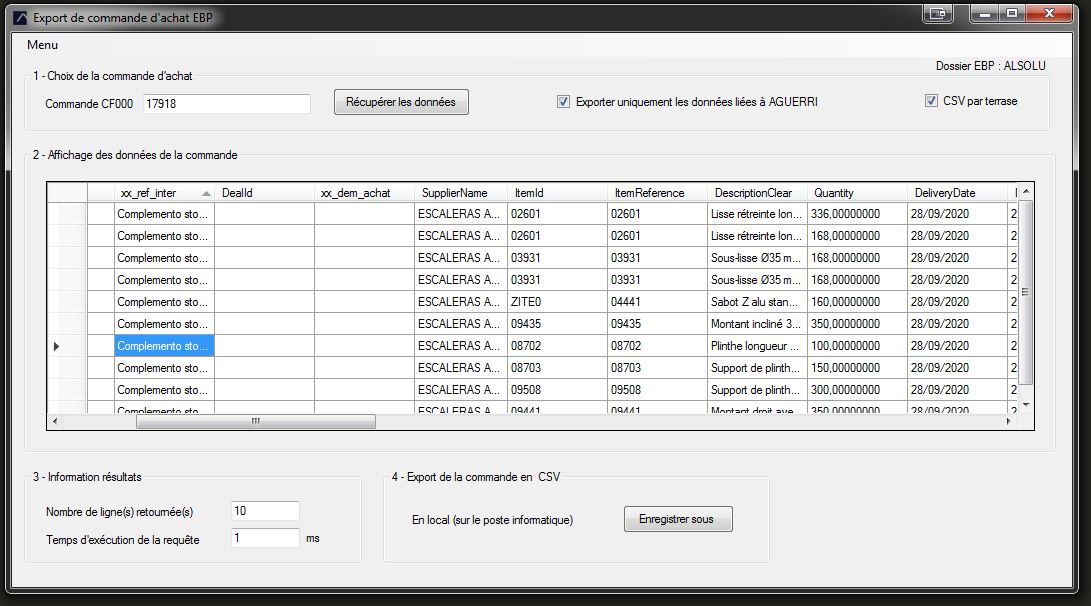
Task: Select the quantity cell '300,00000000'
Action: pos(858,390)
